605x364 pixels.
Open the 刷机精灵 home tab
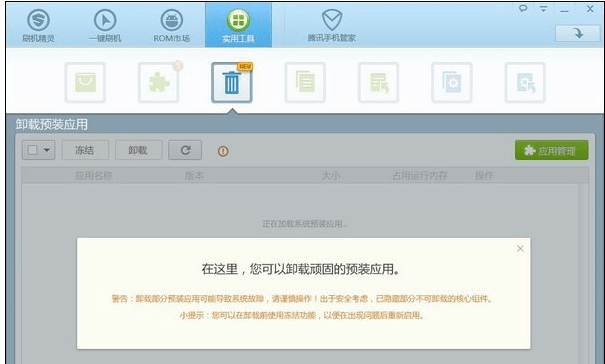[x=38, y=25]
